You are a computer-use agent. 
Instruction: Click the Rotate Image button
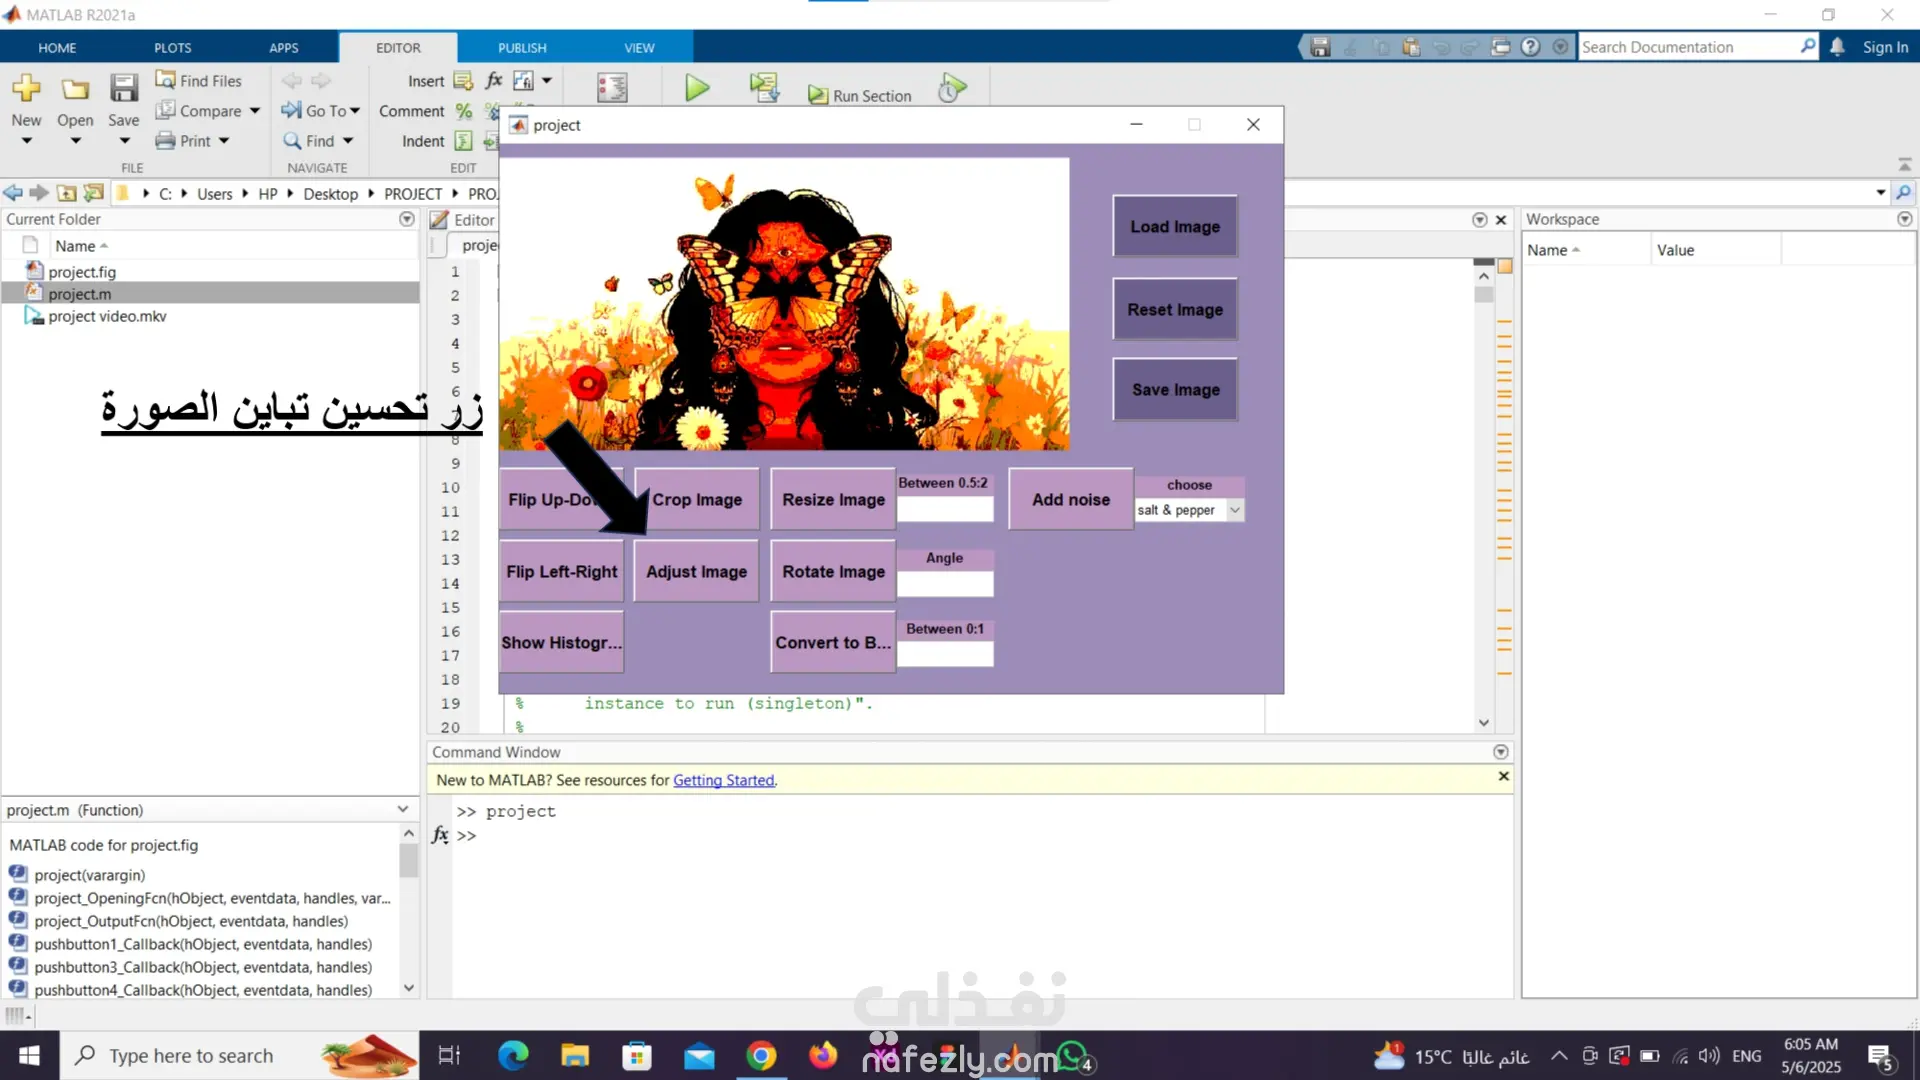coord(833,571)
